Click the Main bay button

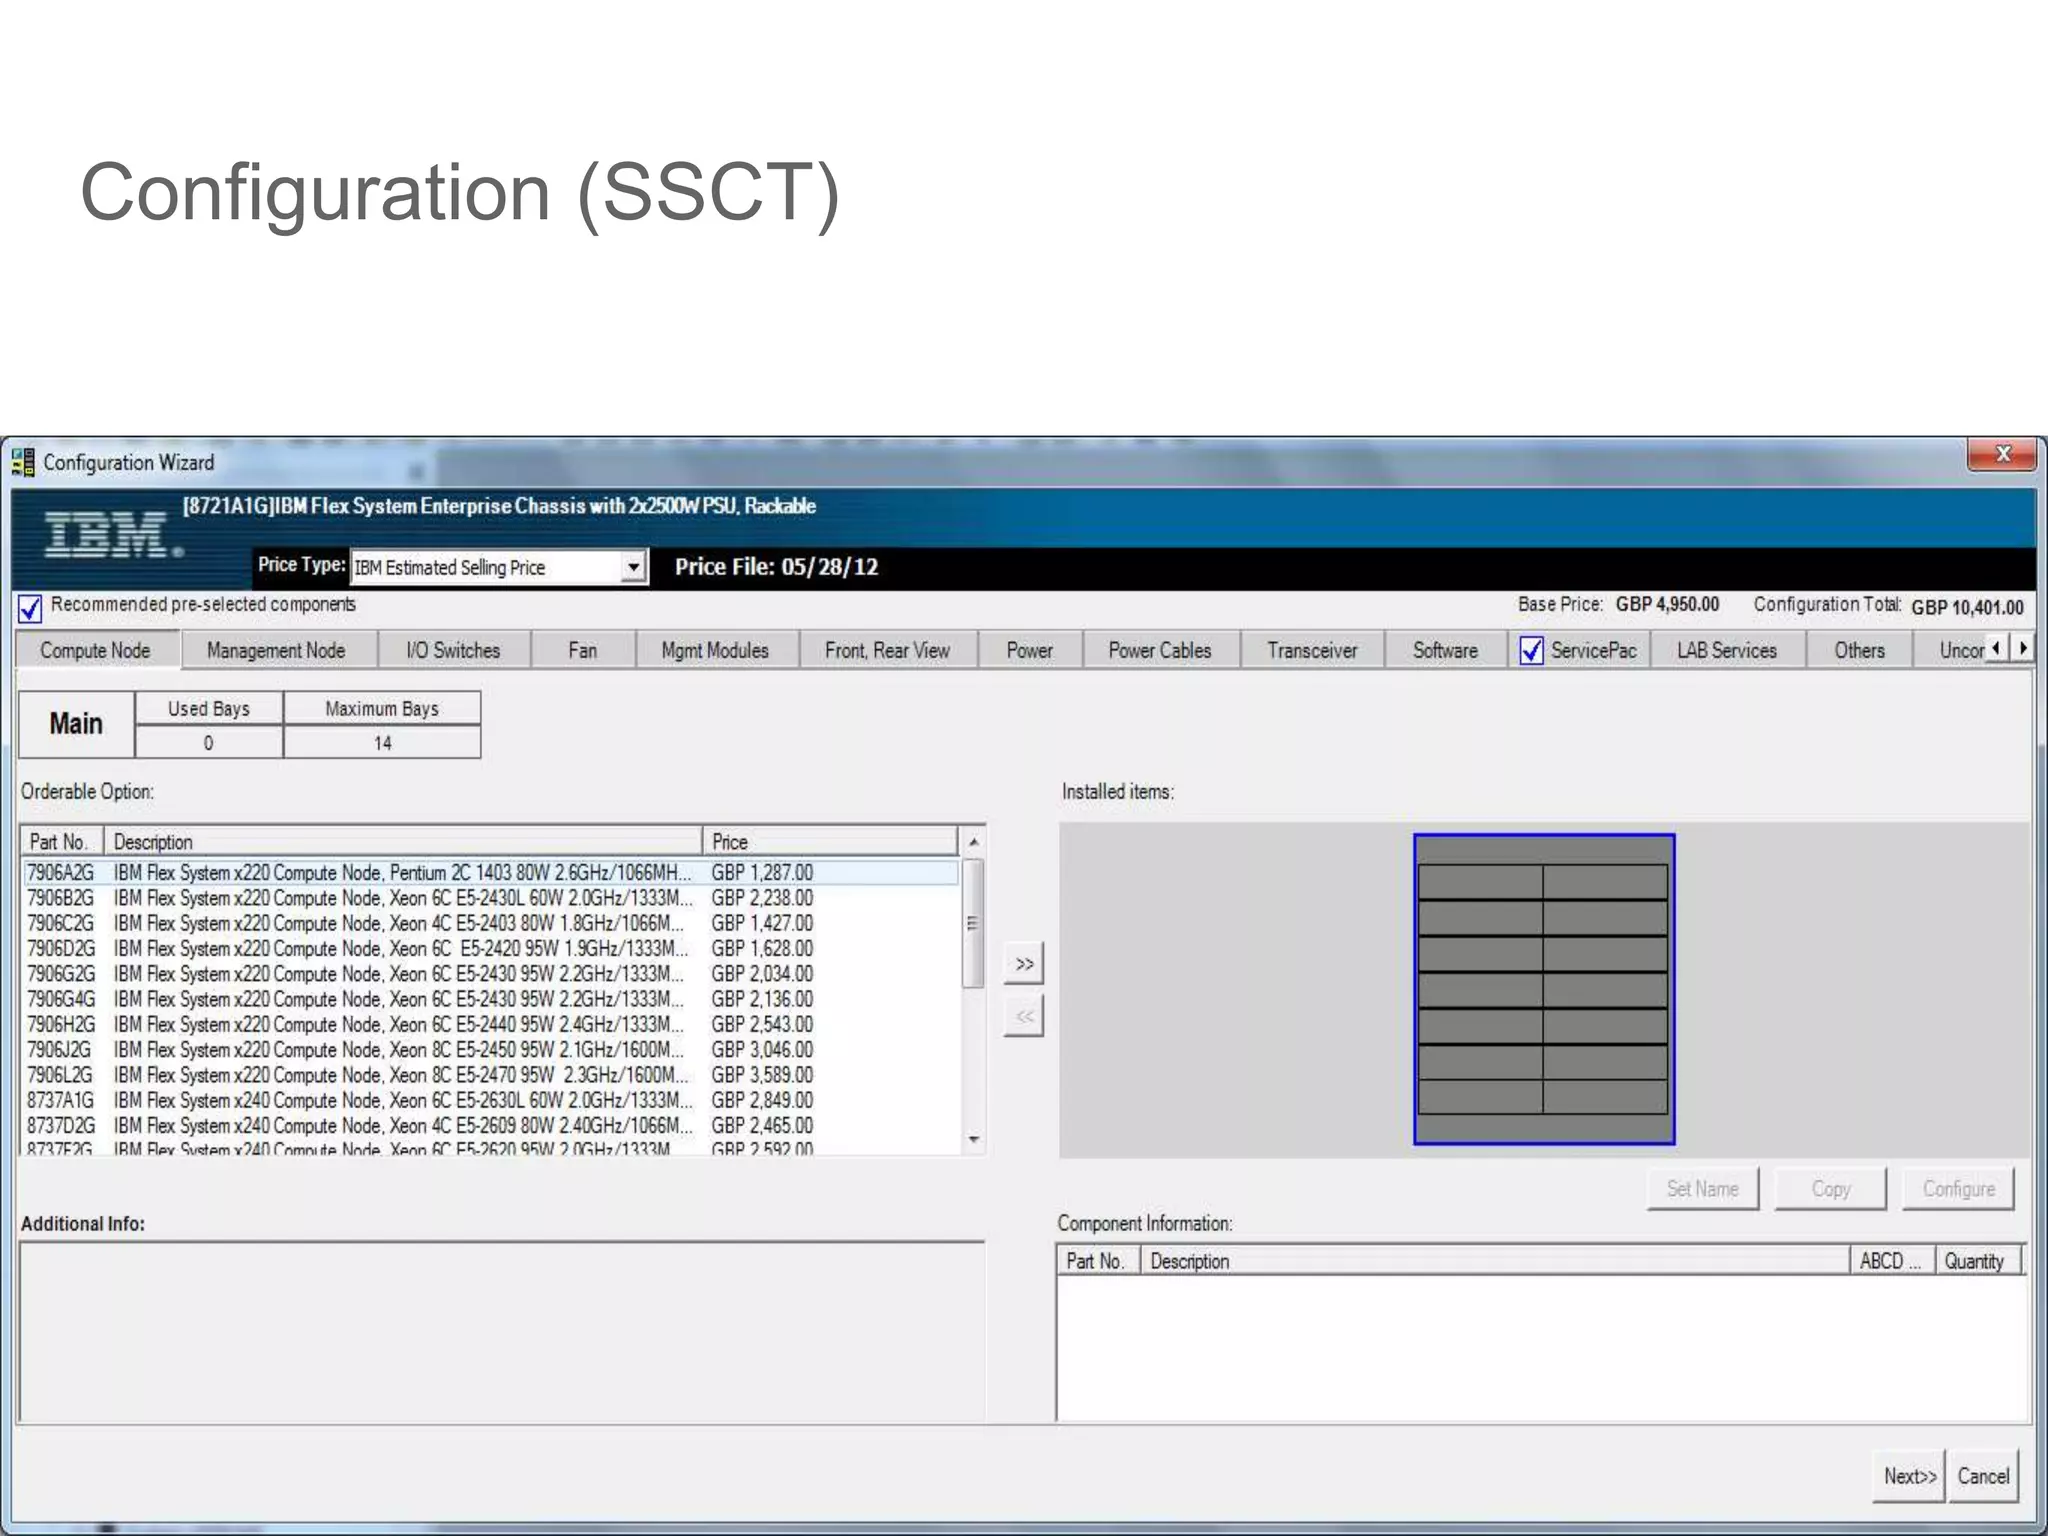76,724
